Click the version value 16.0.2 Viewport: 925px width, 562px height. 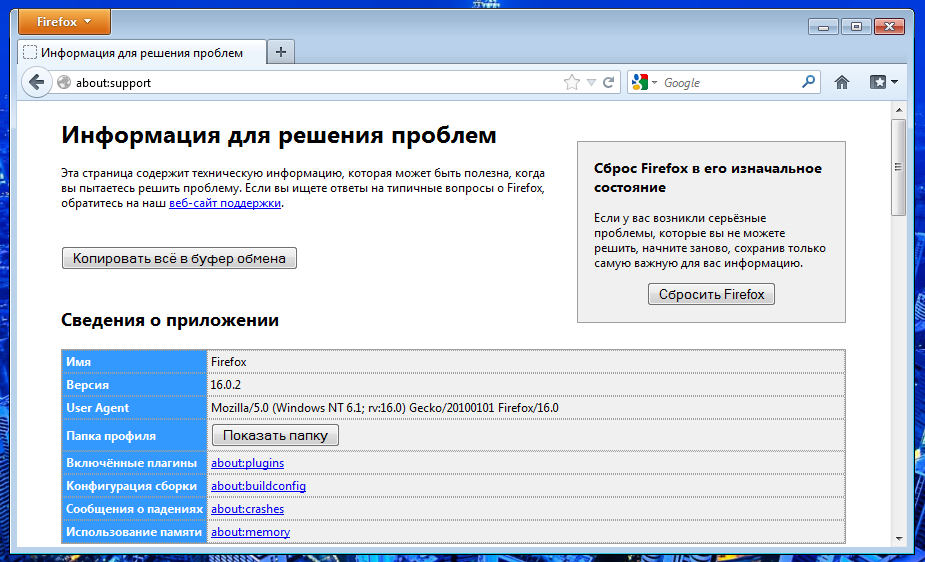click(x=226, y=384)
